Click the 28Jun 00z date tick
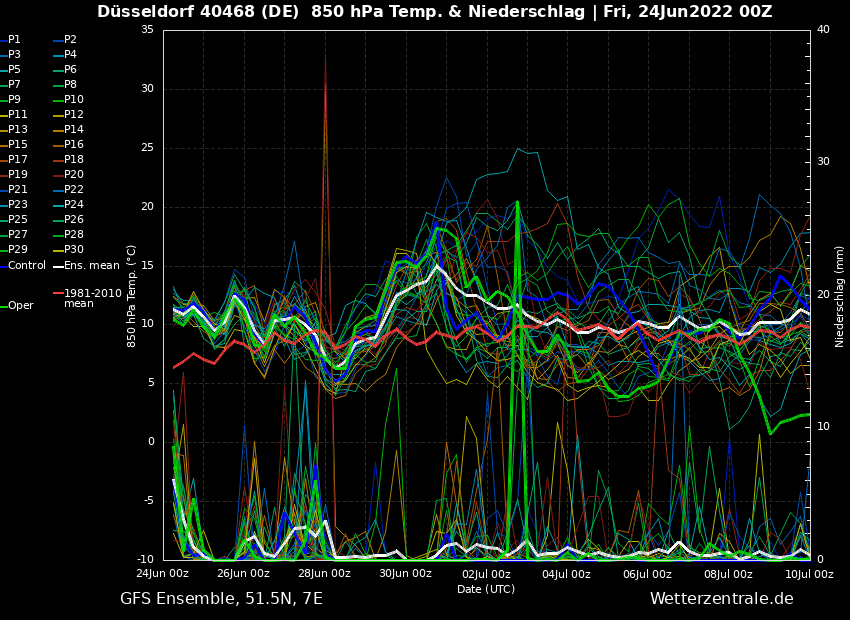 pyautogui.click(x=324, y=574)
